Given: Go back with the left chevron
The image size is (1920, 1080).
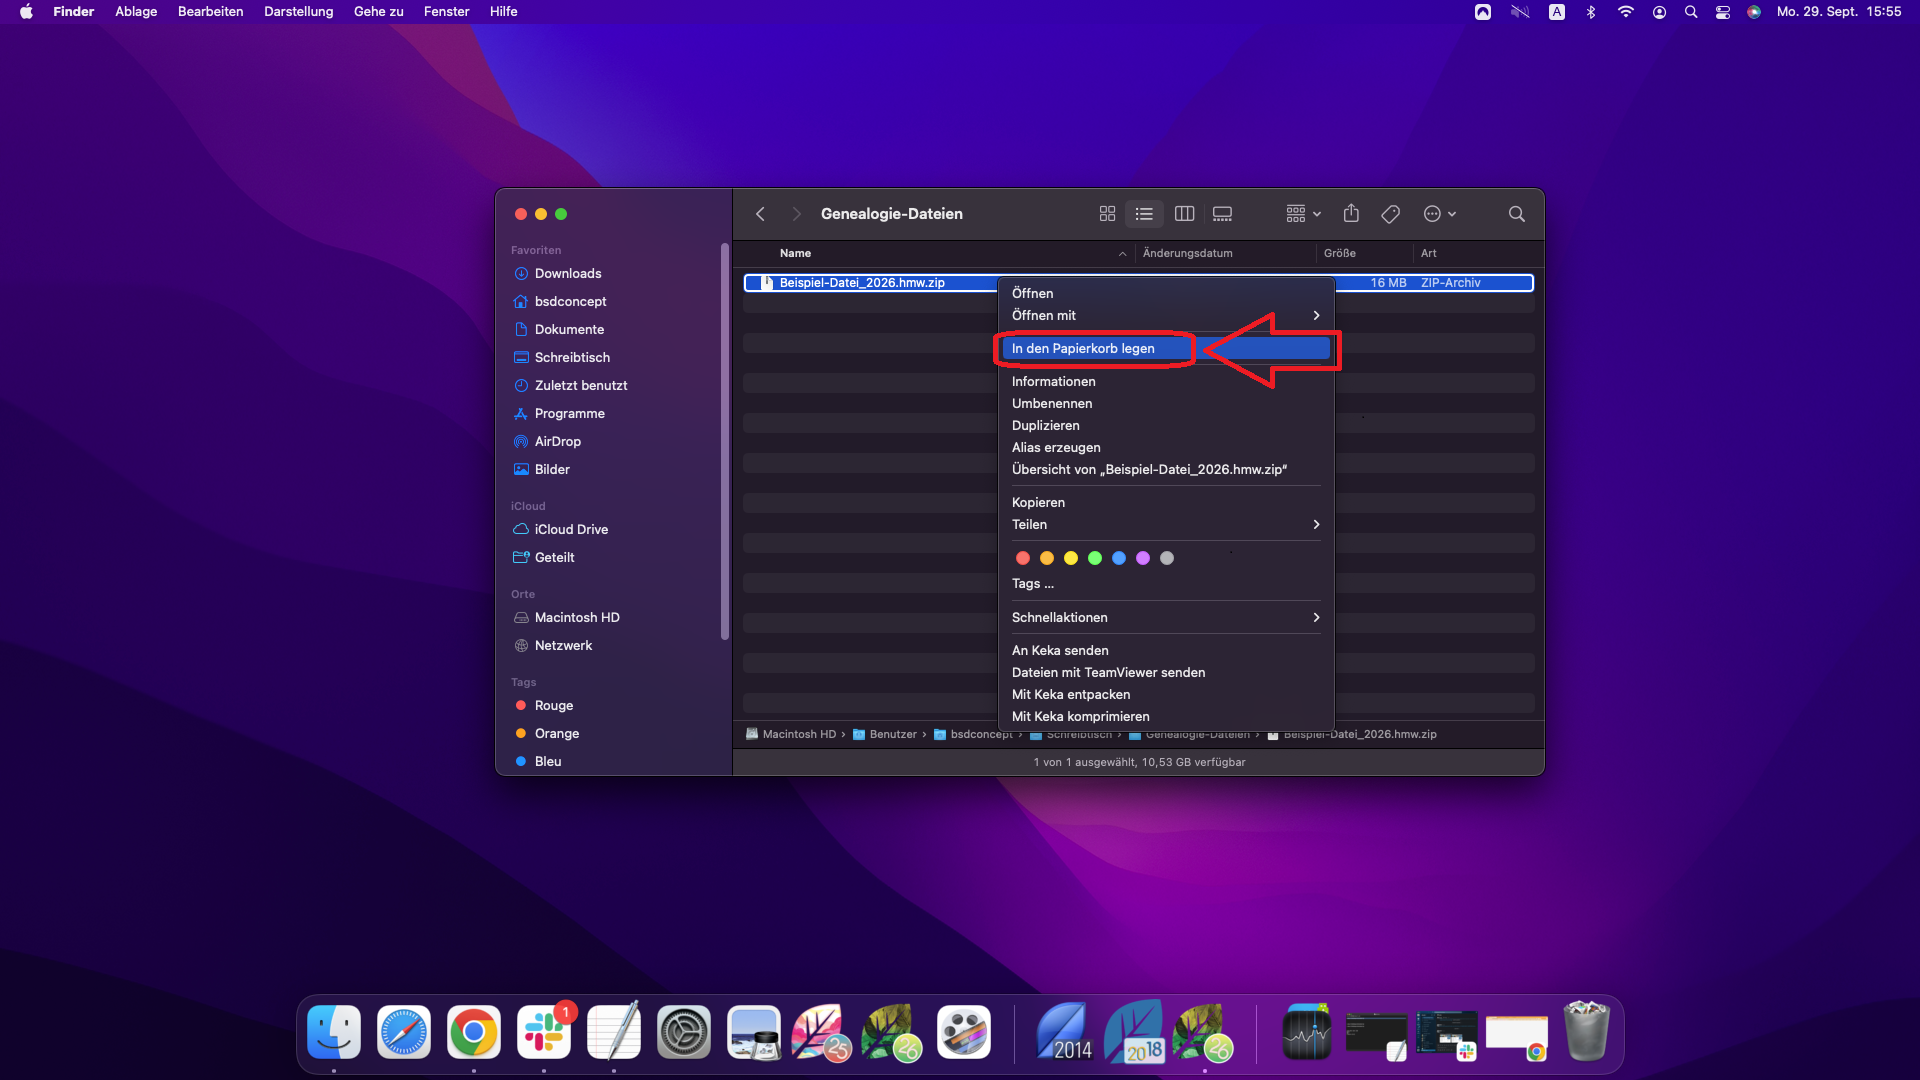Looking at the screenshot, I should tap(760, 214).
